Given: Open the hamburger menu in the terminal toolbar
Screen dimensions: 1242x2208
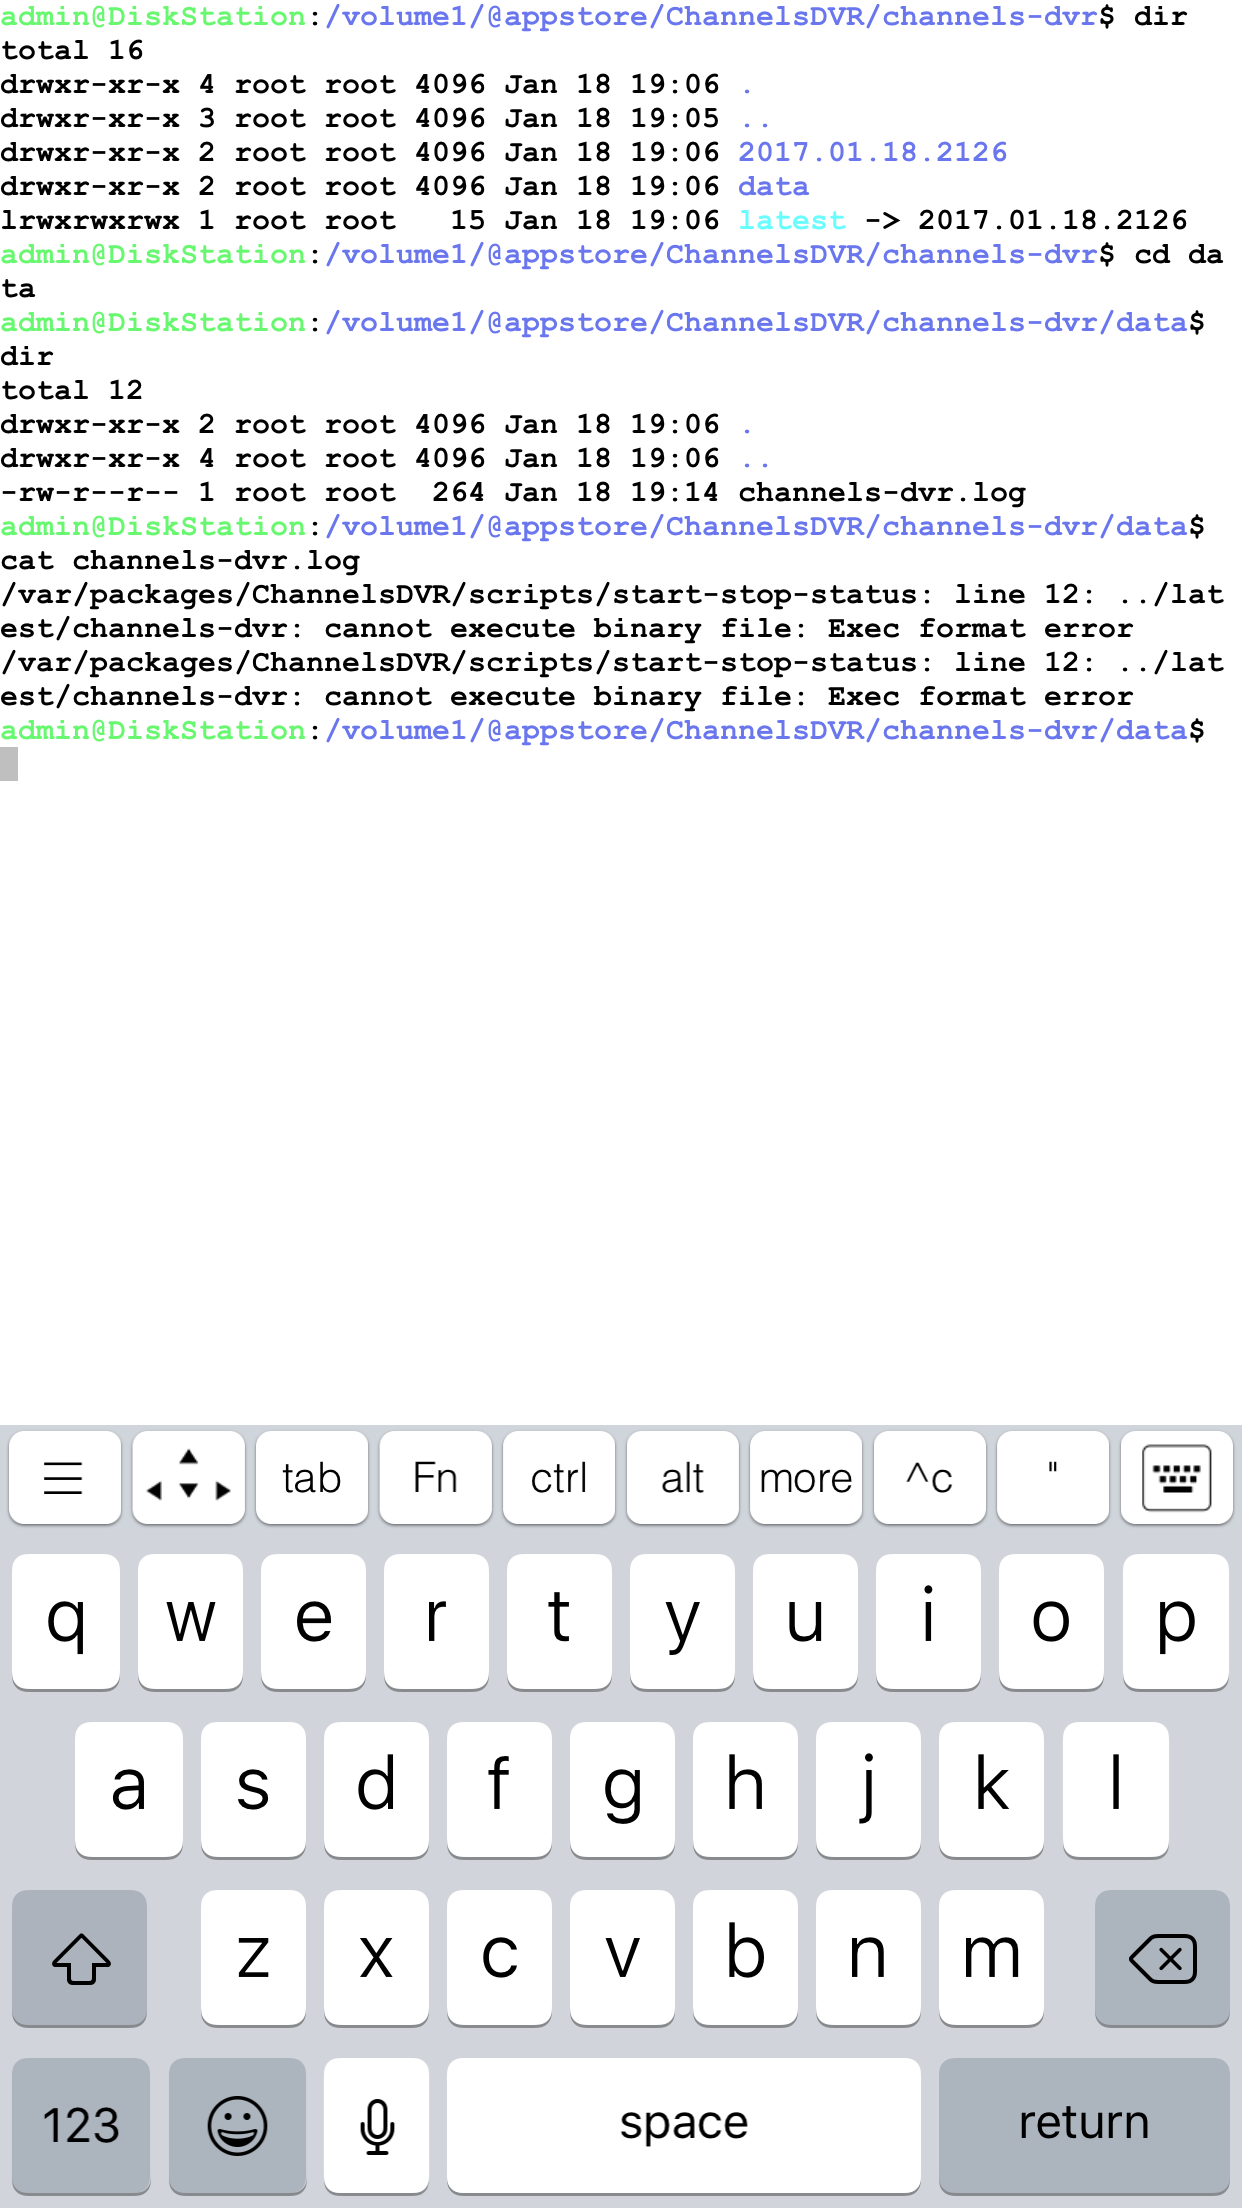Looking at the screenshot, I should pos(64,1477).
